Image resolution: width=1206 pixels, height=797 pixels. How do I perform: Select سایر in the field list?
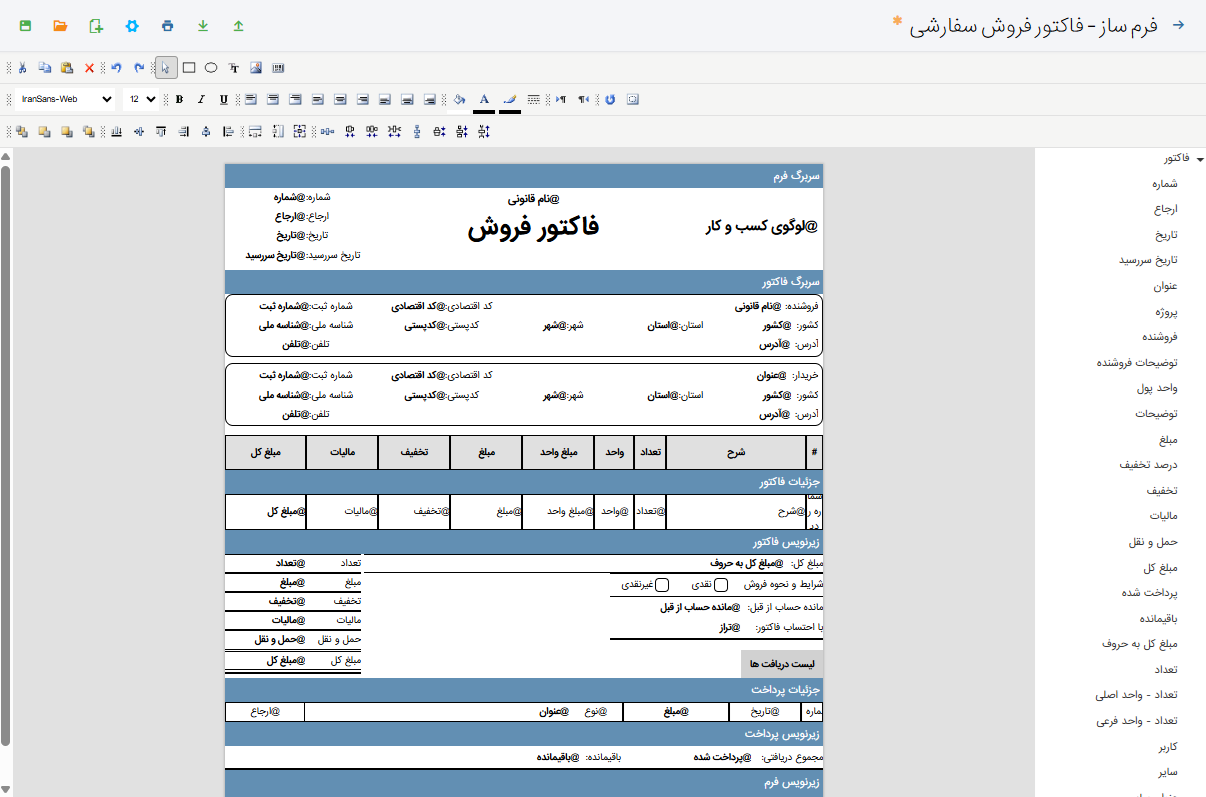pos(1168,771)
